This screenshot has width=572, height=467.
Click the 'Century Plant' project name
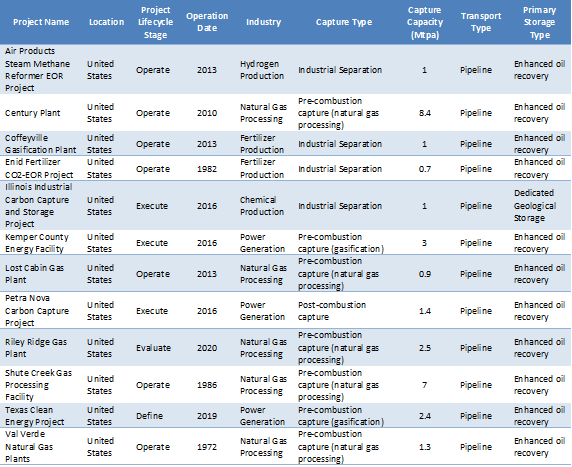click(x=32, y=113)
